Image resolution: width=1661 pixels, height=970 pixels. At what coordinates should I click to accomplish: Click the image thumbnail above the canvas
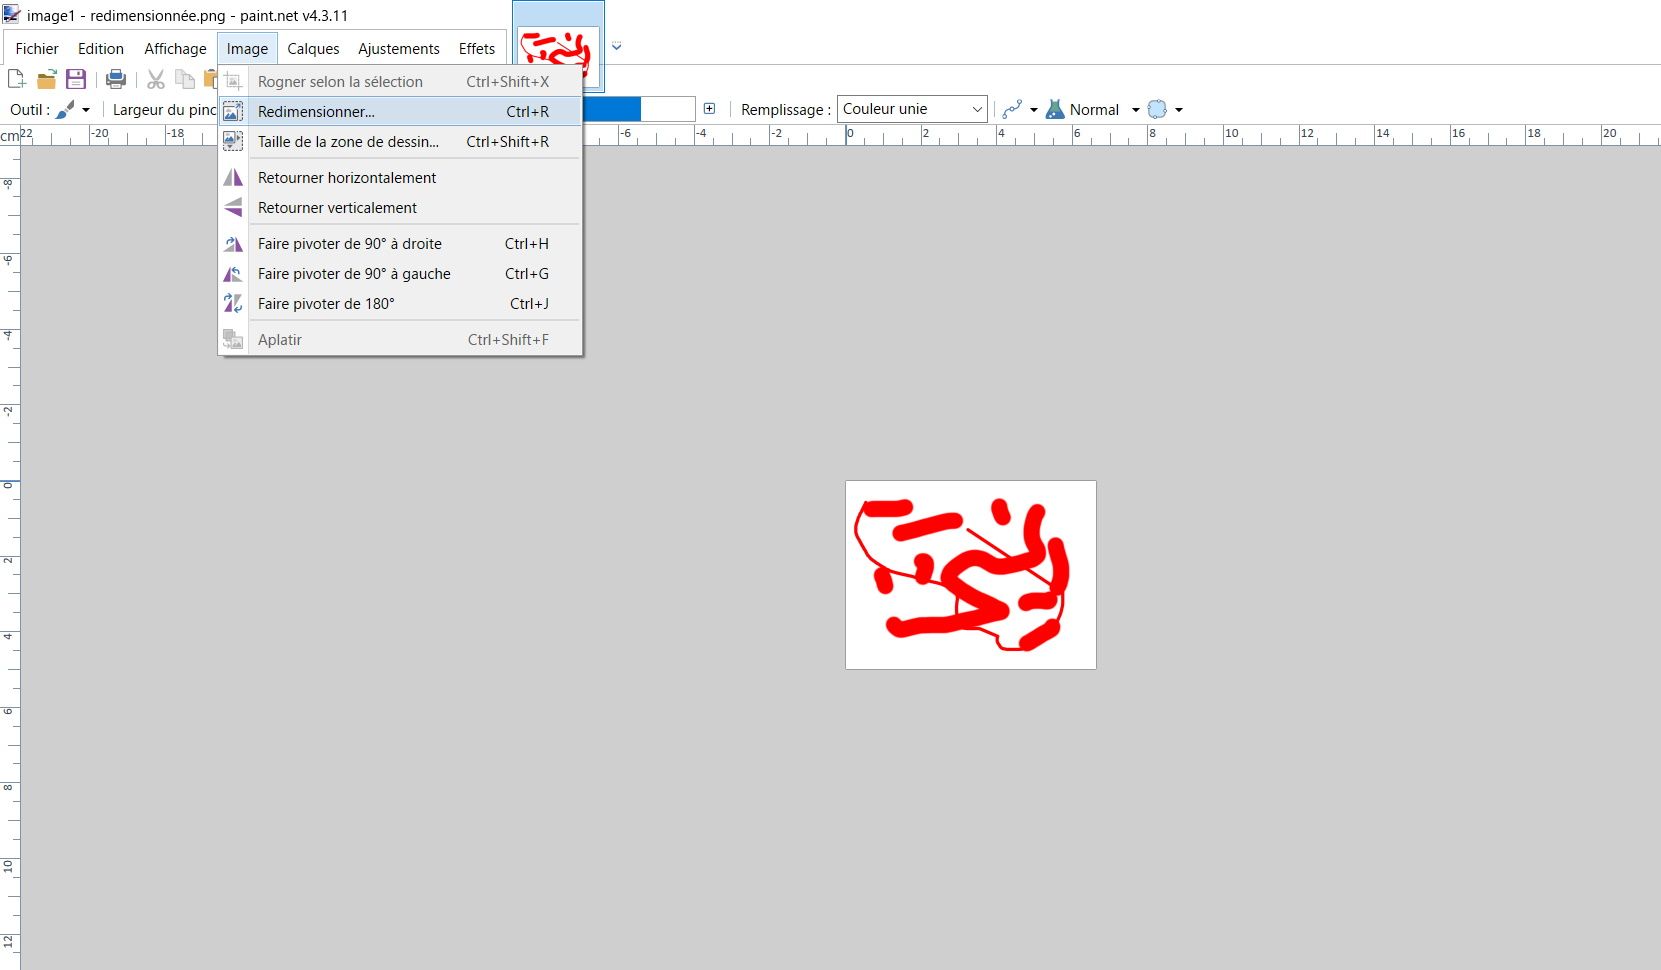pos(557,45)
